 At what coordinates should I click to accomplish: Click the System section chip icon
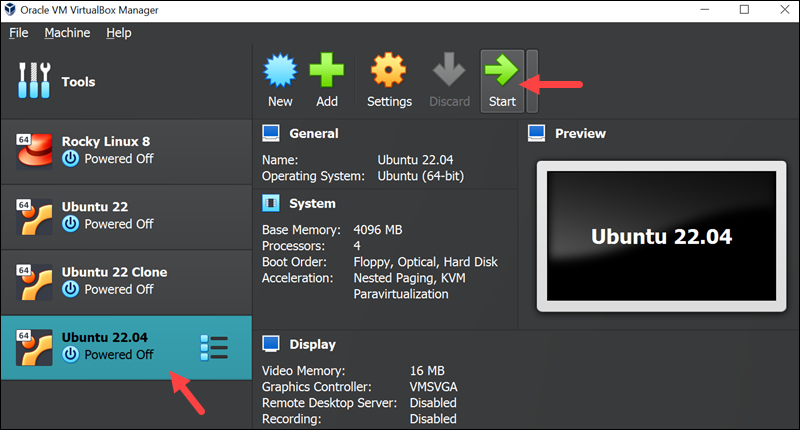pyautogui.click(x=271, y=203)
